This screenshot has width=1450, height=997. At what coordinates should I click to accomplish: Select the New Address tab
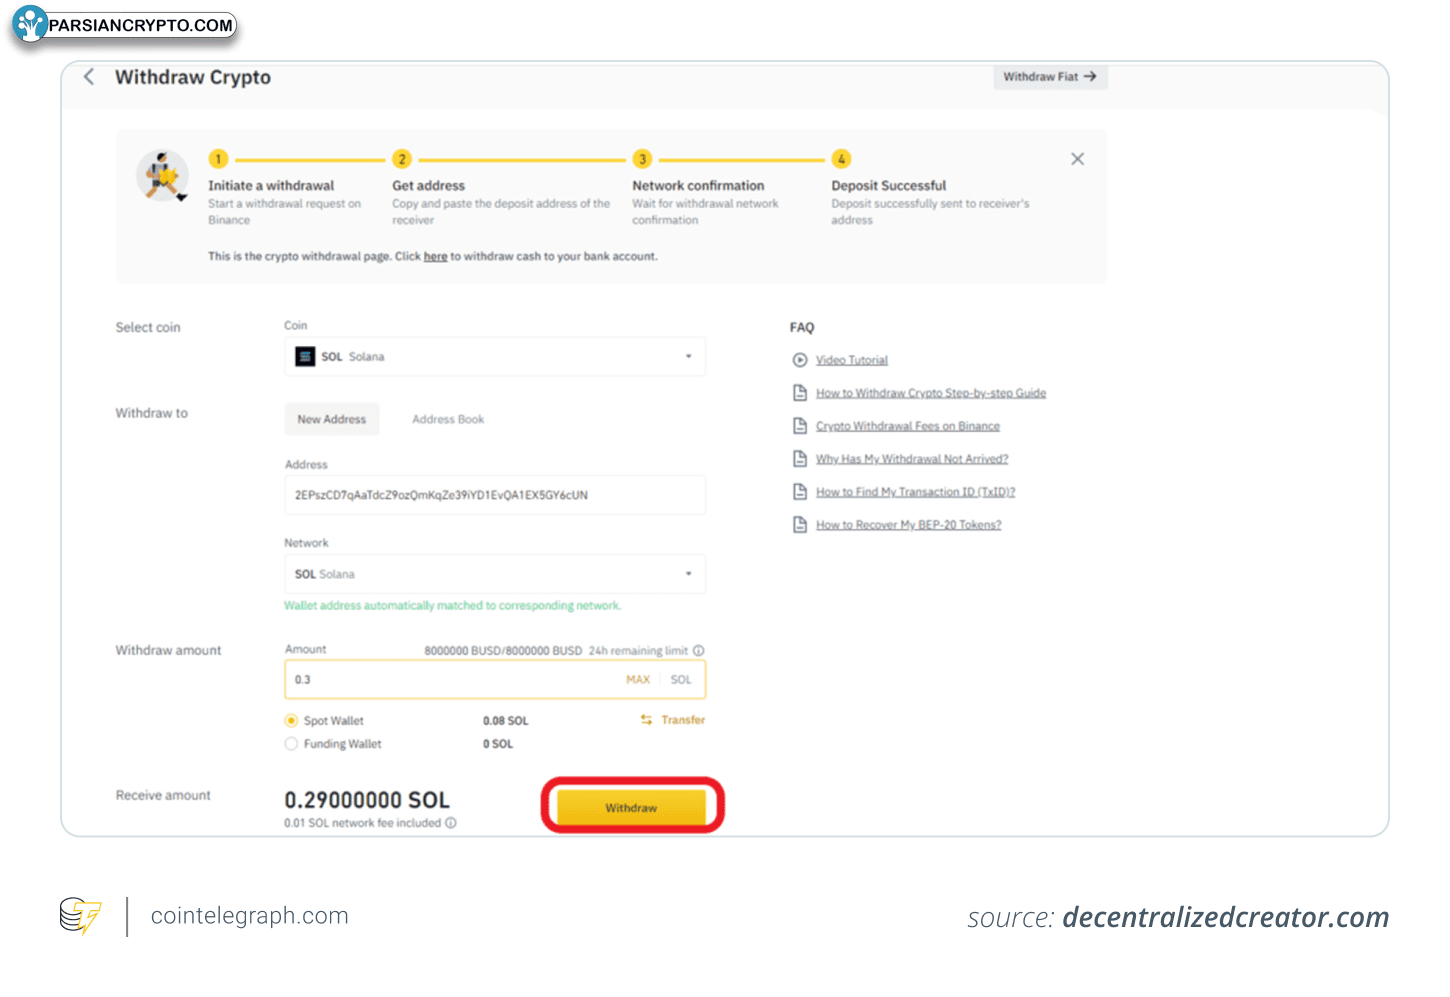pos(332,420)
